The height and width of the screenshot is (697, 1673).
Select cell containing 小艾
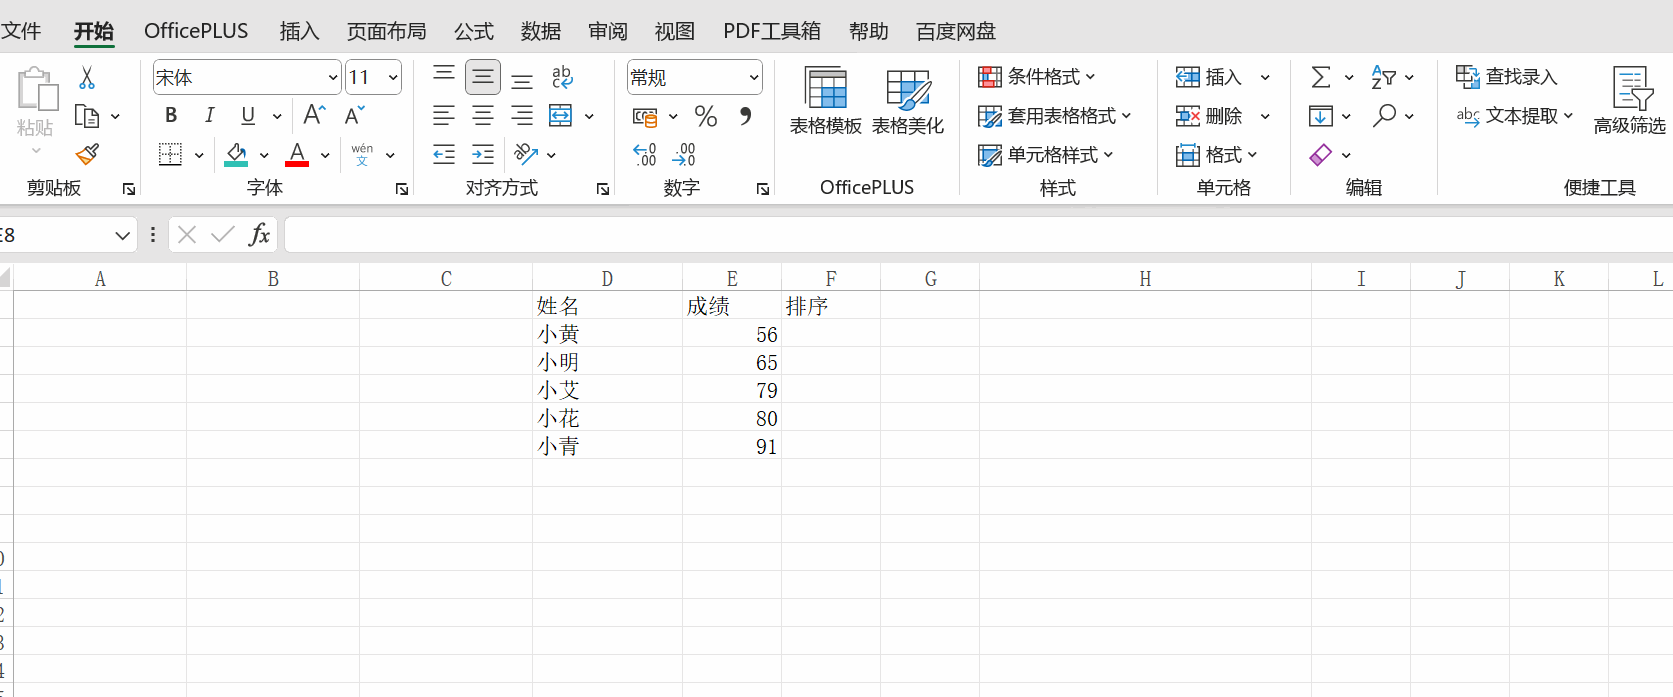(606, 390)
